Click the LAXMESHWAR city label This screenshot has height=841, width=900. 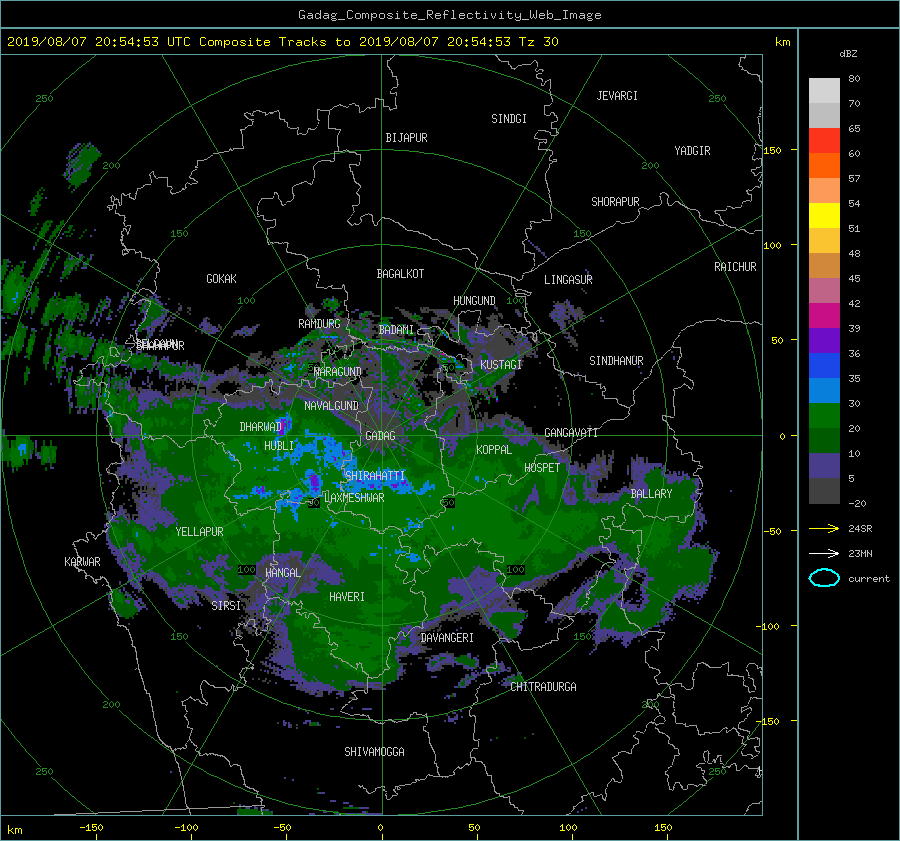click(x=354, y=498)
